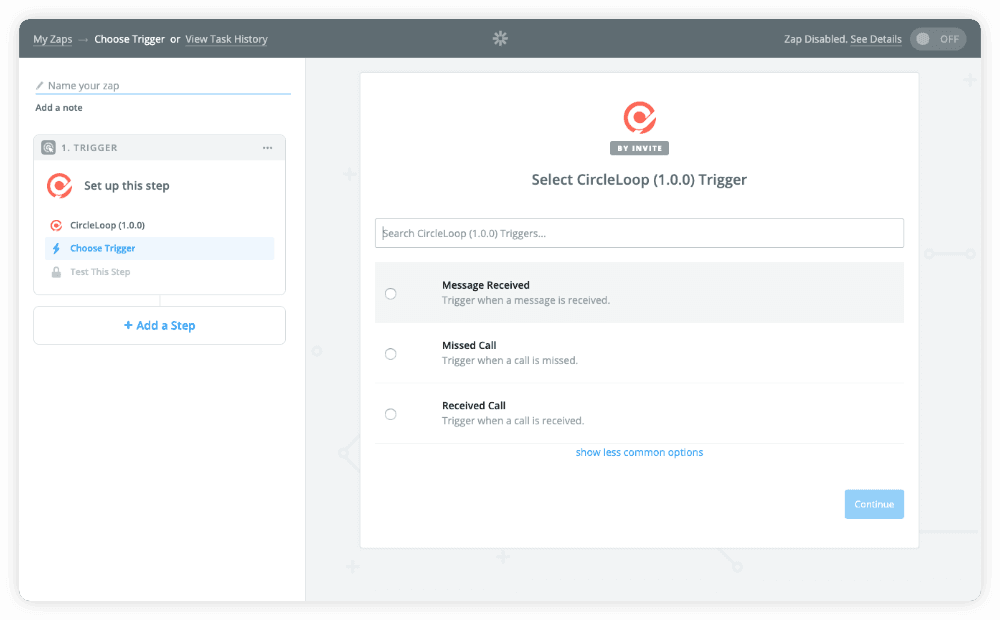The width and height of the screenshot is (1000, 620).
Task: Click 'Choose Trigger' breadcrumb text in header
Action: pyautogui.click(x=129, y=39)
